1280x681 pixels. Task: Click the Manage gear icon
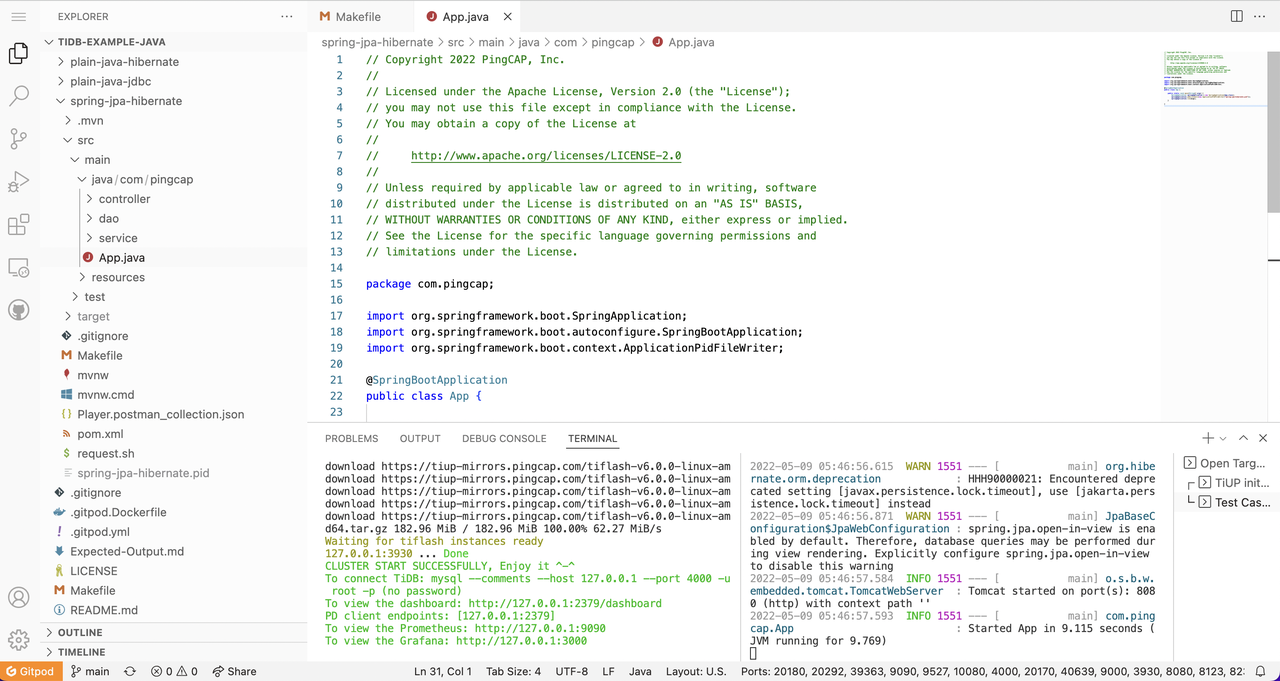click(18, 640)
